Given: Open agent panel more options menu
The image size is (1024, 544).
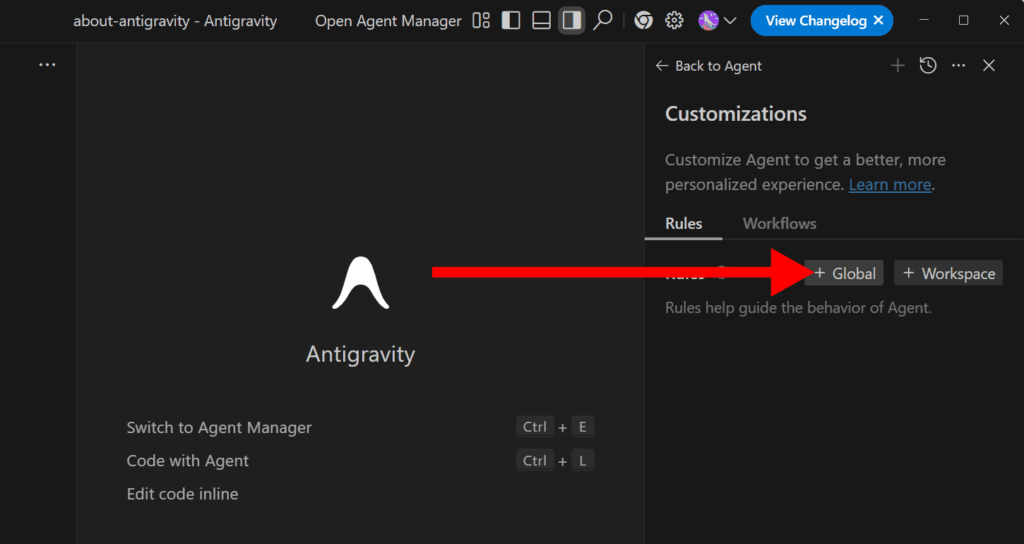Looking at the screenshot, I should 958,66.
